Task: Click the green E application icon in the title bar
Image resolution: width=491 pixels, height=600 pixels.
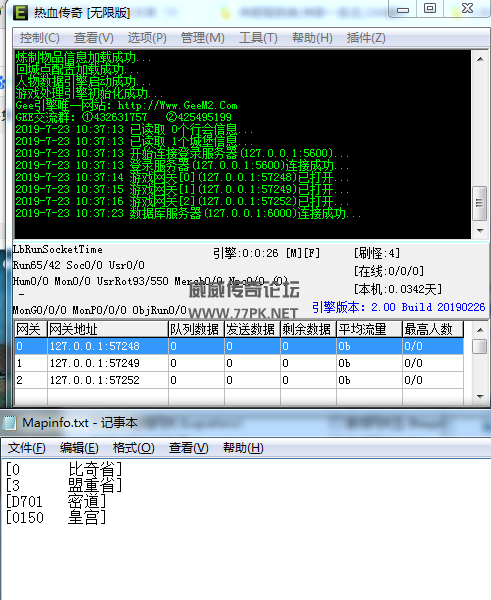Action: click(20, 12)
